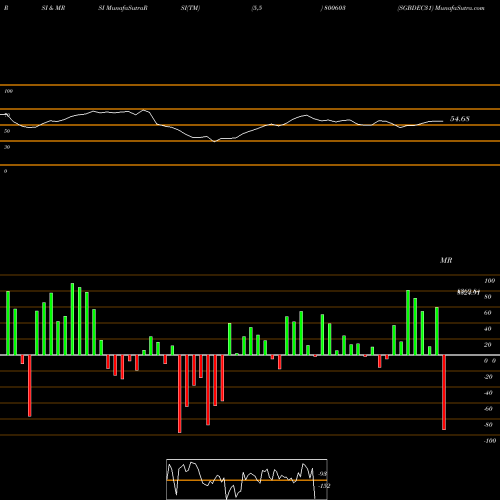Click the SI & MR header text
The width and height of the screenshot is (500, 500).
[x=53, y=8]
